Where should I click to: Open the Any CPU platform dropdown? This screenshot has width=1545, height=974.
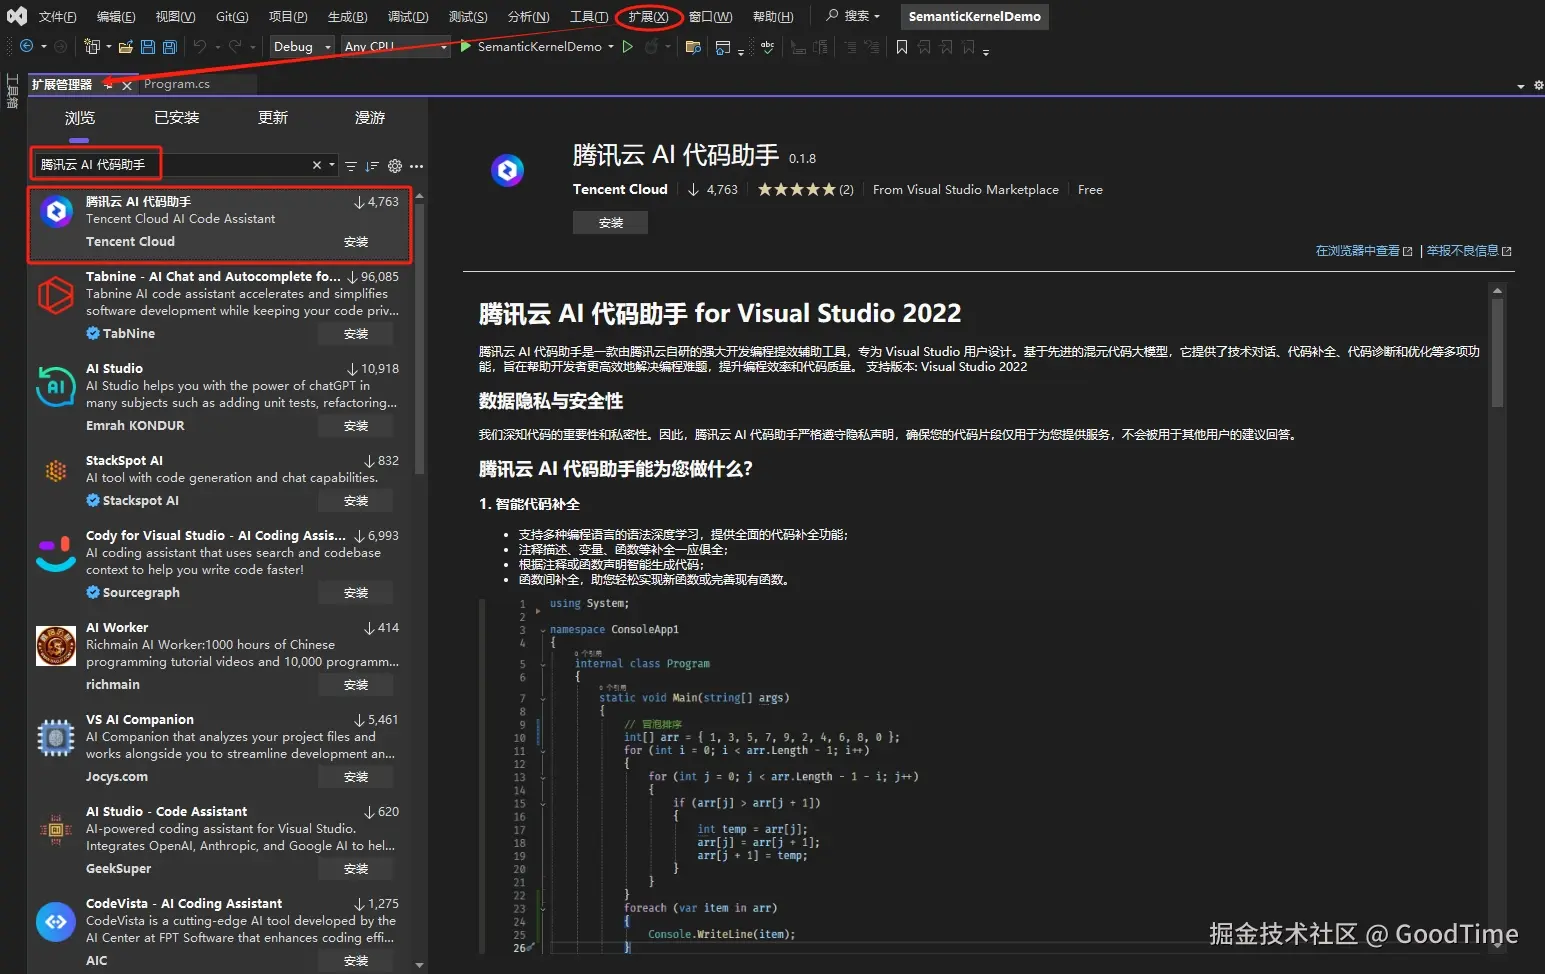395,46
